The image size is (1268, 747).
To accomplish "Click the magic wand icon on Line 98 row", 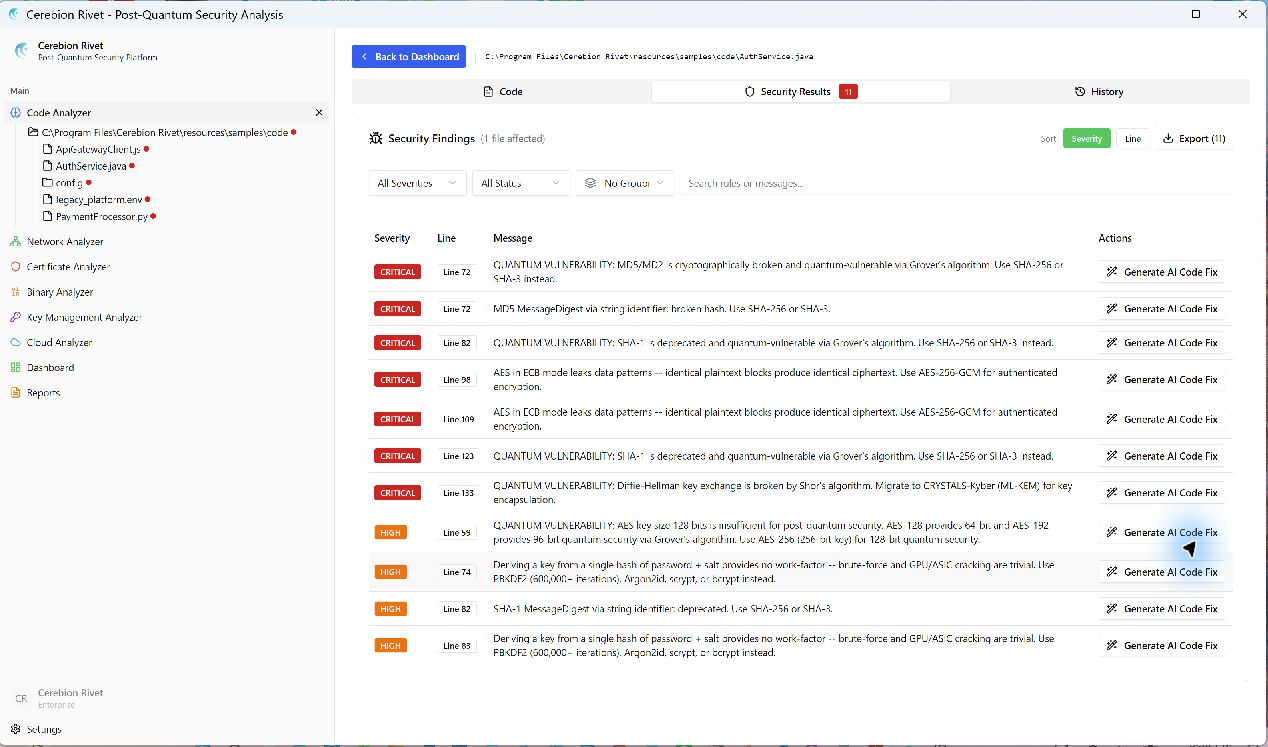I will point(1111,380).
